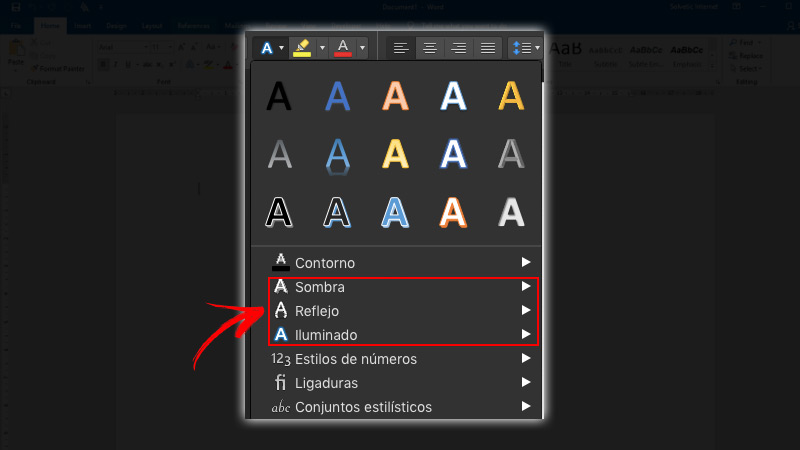Apply the Subtitle style from Styles gallery
Viewport: 800px width, 450px height.
[606, 54]
